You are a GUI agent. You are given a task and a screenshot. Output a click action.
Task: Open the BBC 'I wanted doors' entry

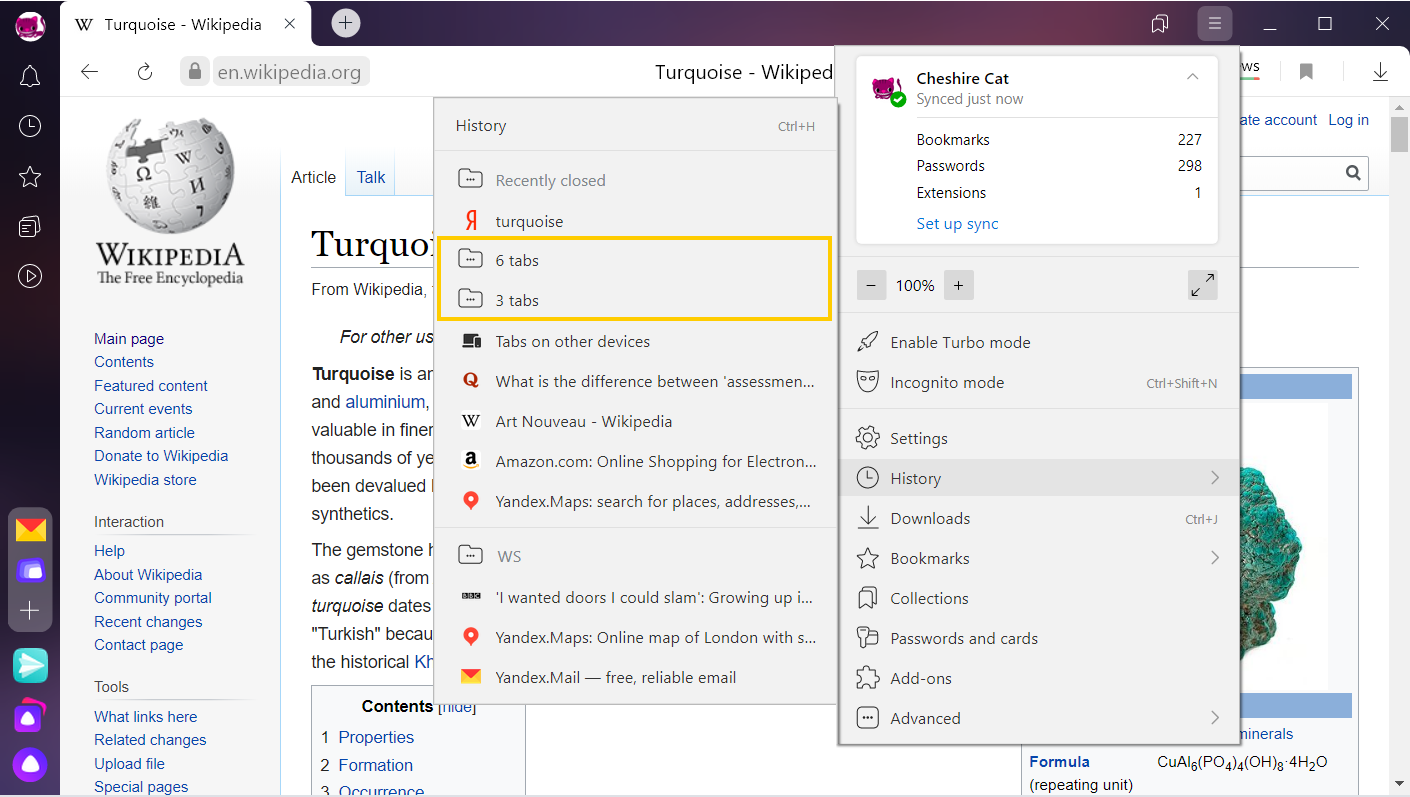[x=634, y=597]
